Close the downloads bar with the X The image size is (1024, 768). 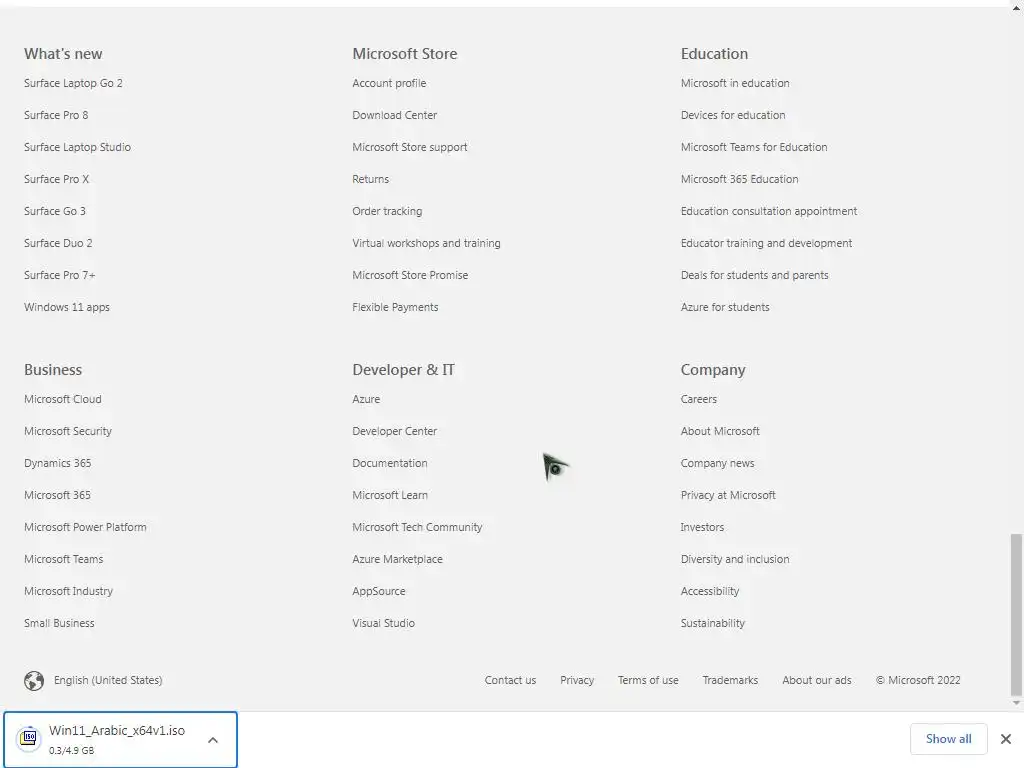(1006, 739)
